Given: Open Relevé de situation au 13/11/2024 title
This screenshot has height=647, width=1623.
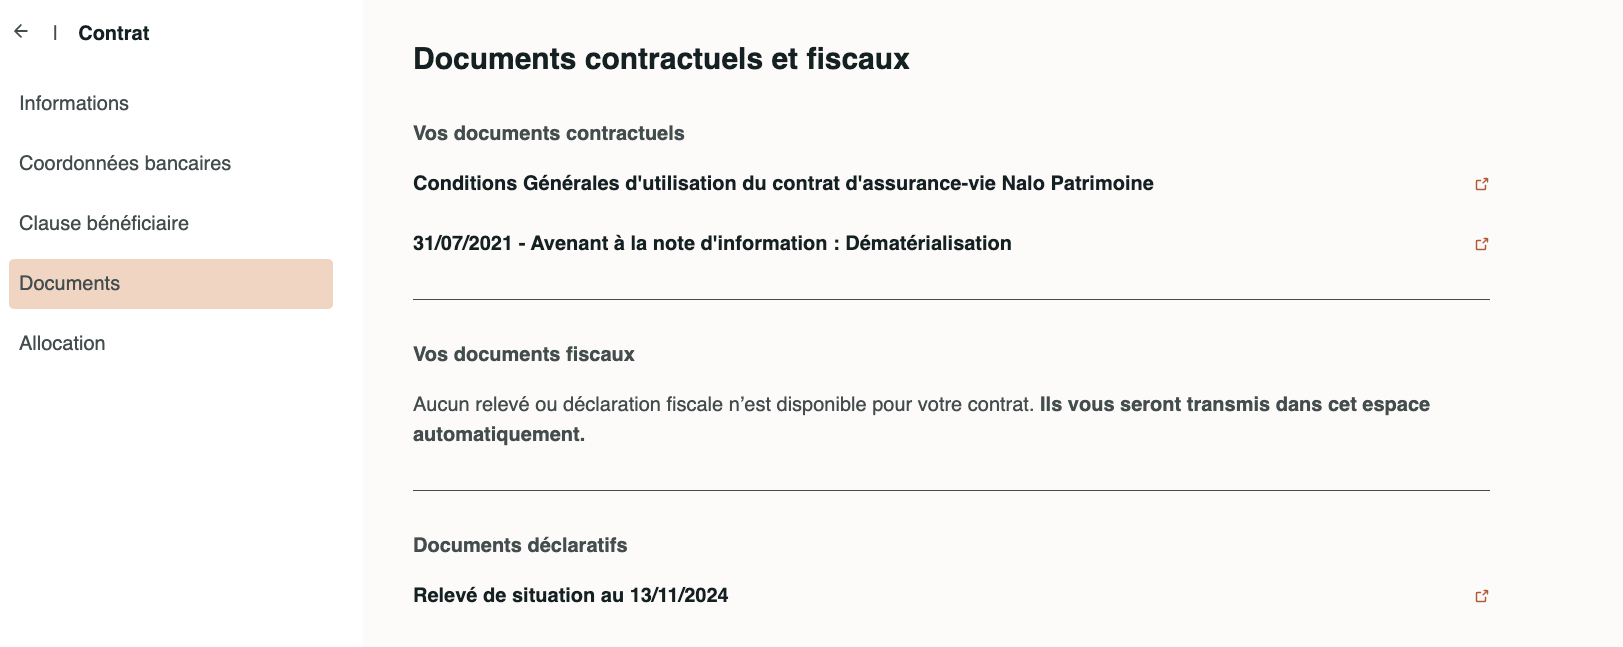Looking at the screenshot, I should tap(570, 595).
